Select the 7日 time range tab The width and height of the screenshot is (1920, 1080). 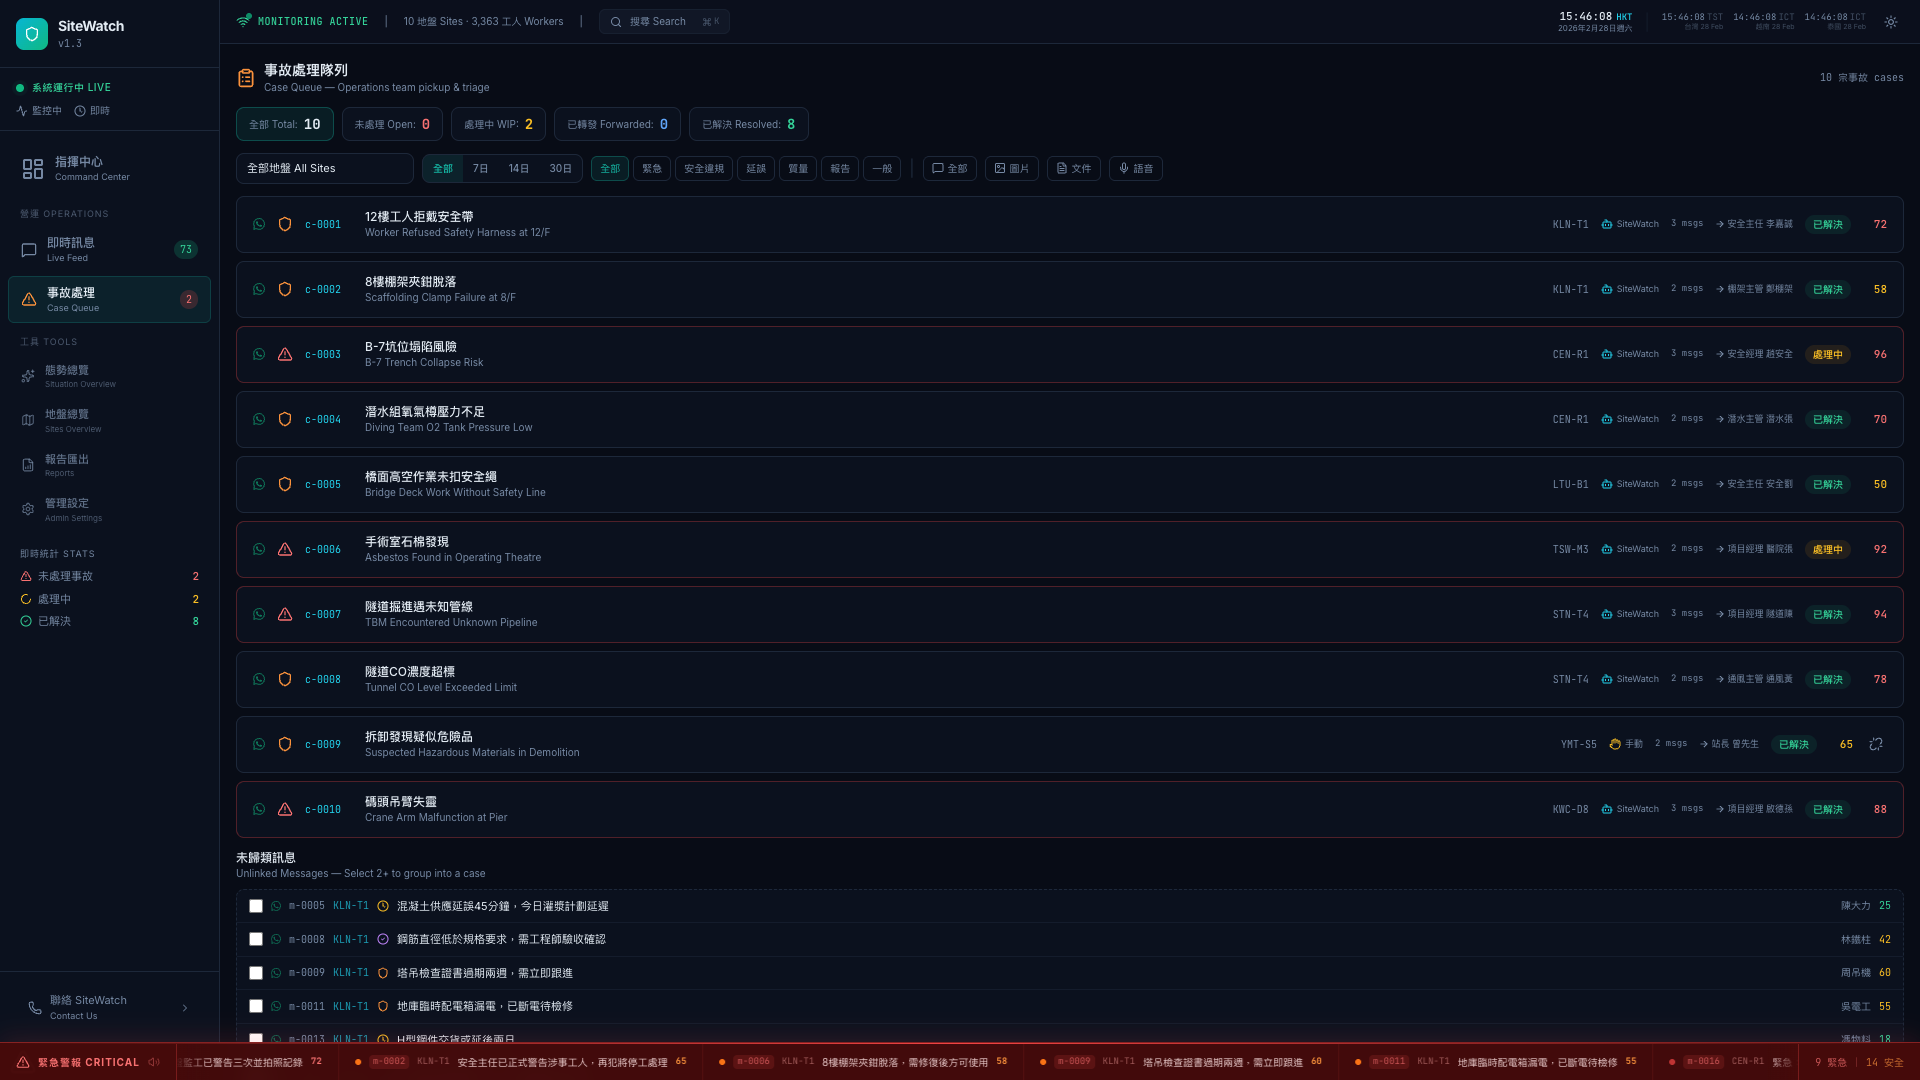point(480,168)
